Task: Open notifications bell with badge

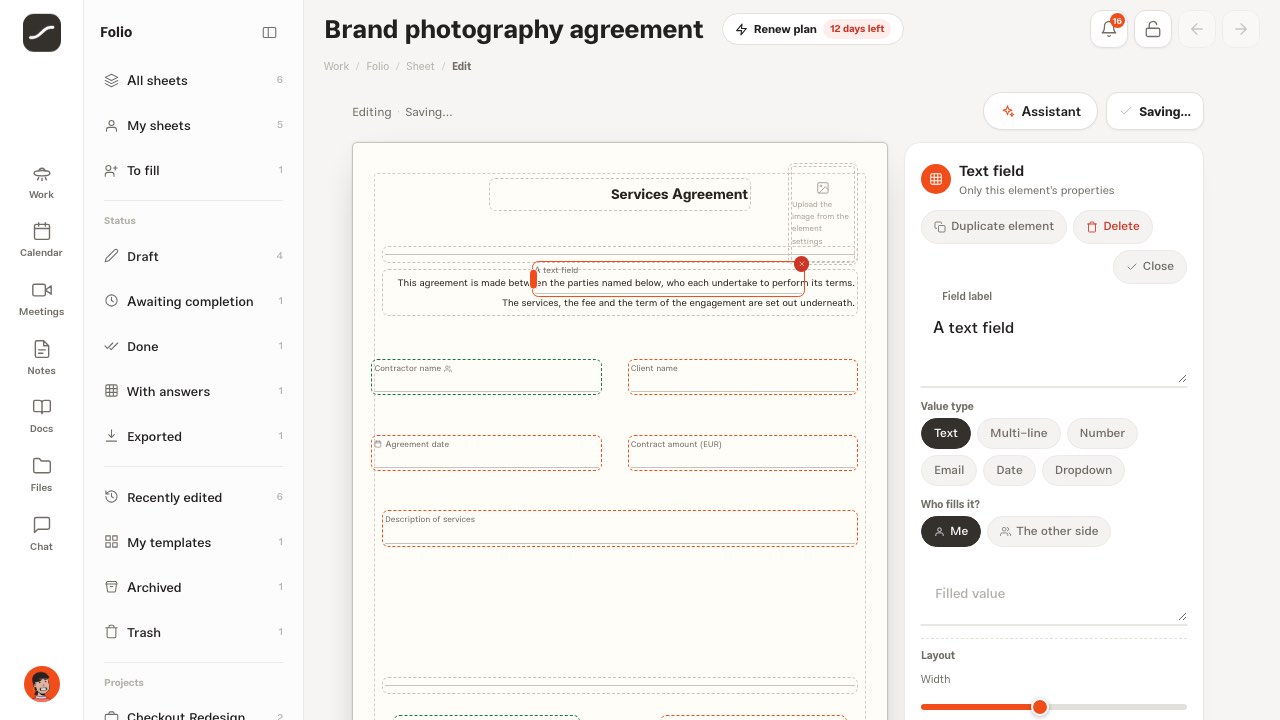Action: (x=1109, y=29)
